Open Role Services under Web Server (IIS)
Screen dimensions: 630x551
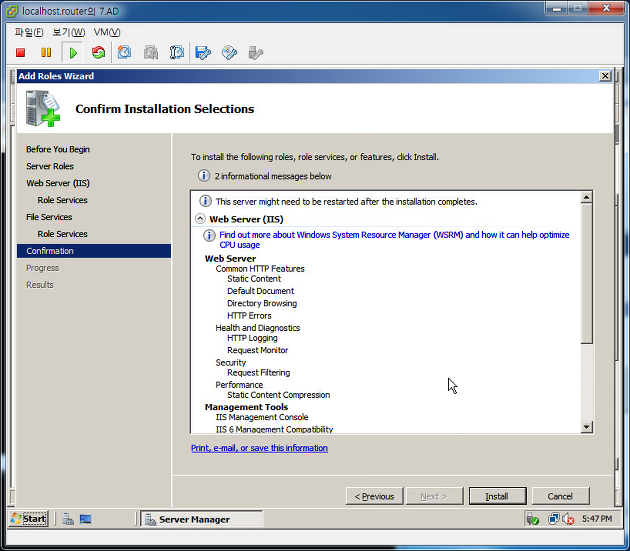click(62, 200)
